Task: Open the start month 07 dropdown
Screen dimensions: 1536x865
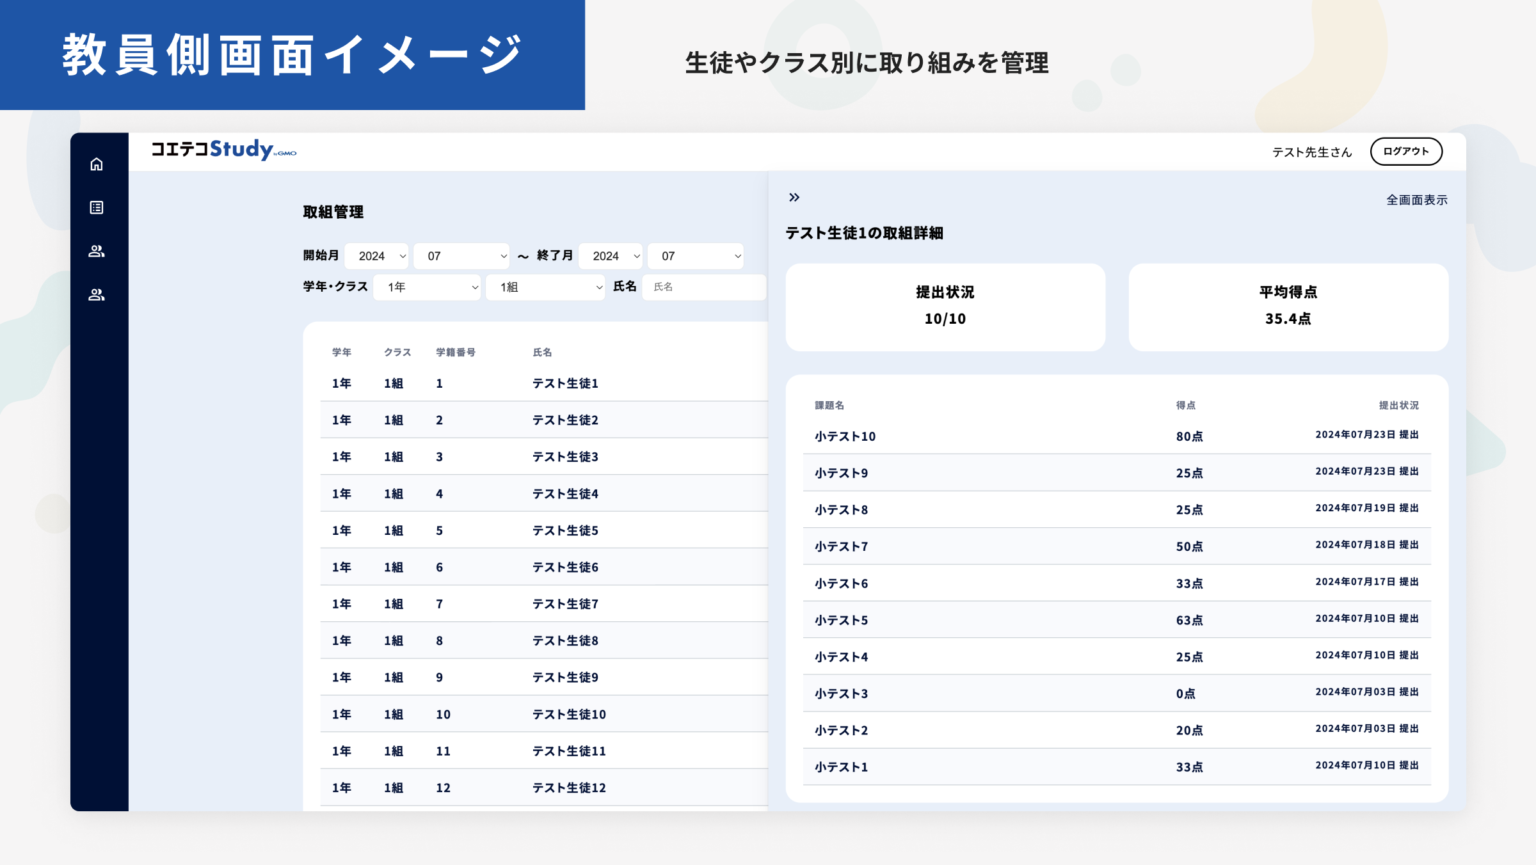Action: pos(461,255)
